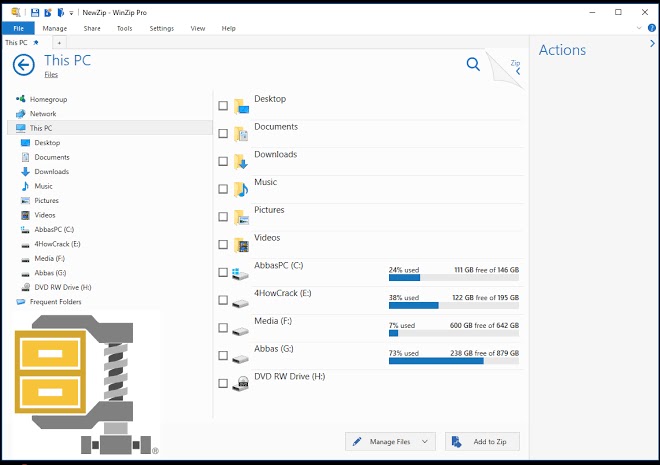Open the Manage Files dropdown arrow
This screenshot has height=465, width=660.
[425, 441]
